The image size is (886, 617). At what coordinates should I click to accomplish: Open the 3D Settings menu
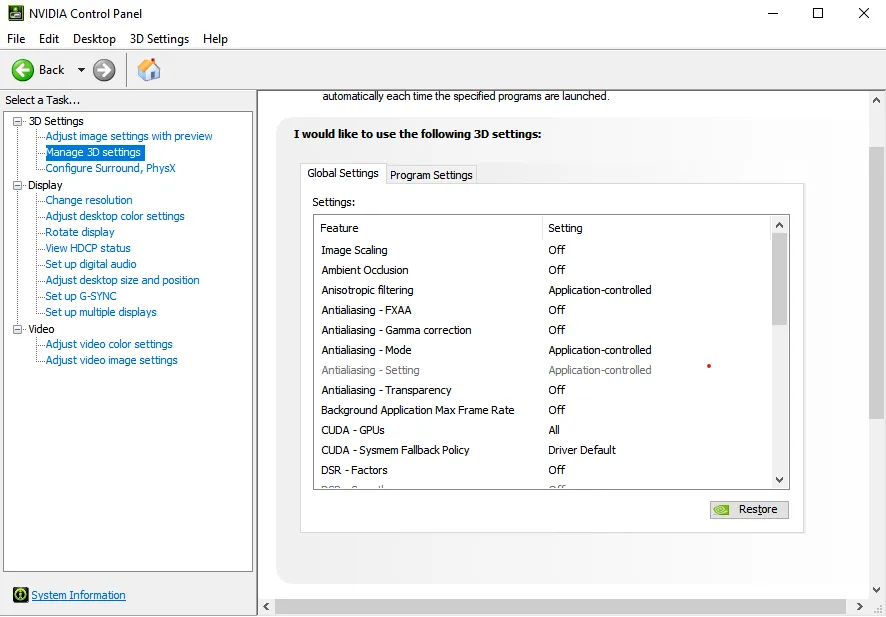(x=159, y=39)
